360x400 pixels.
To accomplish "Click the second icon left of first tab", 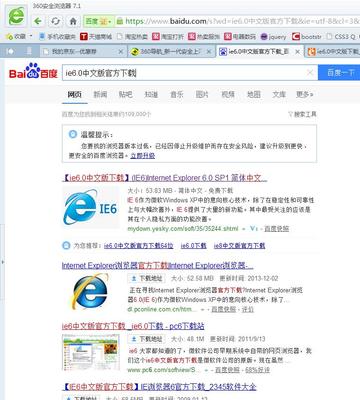I will click(29, 51).
